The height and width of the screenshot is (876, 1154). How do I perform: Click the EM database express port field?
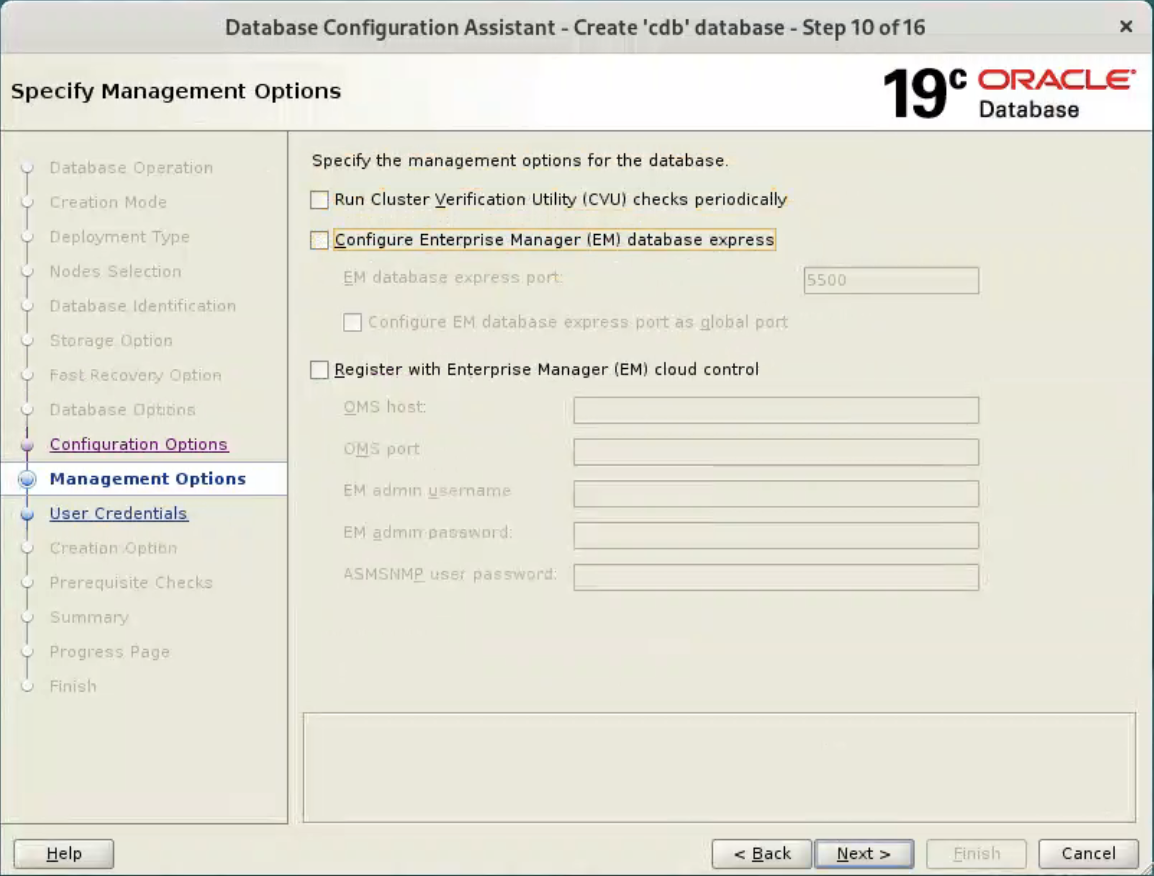[x=891, y=280]
